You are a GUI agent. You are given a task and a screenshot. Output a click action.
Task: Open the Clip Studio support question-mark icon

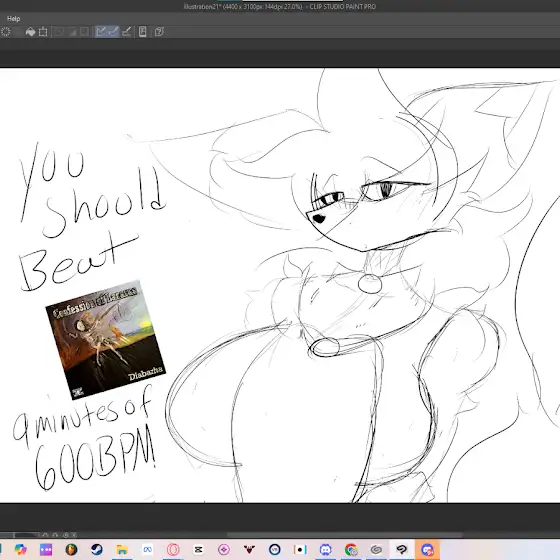[x=159, y=32]
